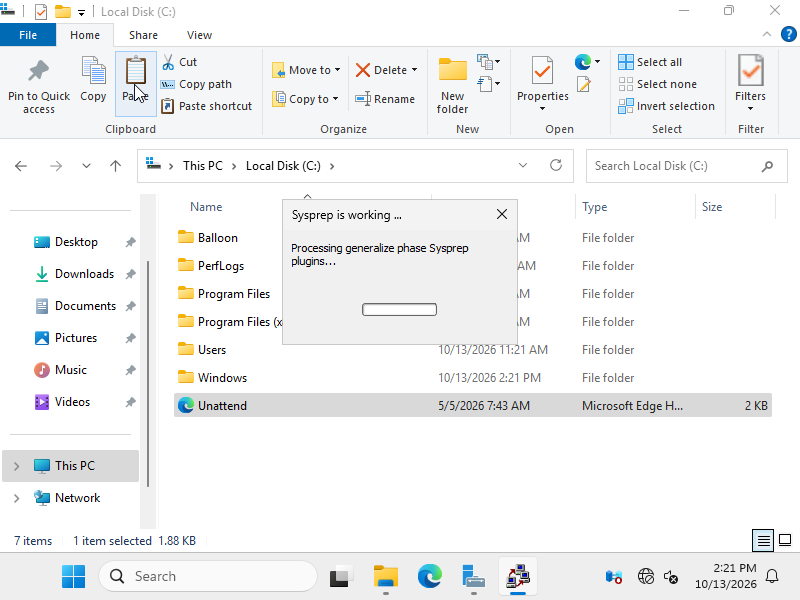800x600 pixels.
Task: Switch to the View tab
Action: (x=199, y=35)
